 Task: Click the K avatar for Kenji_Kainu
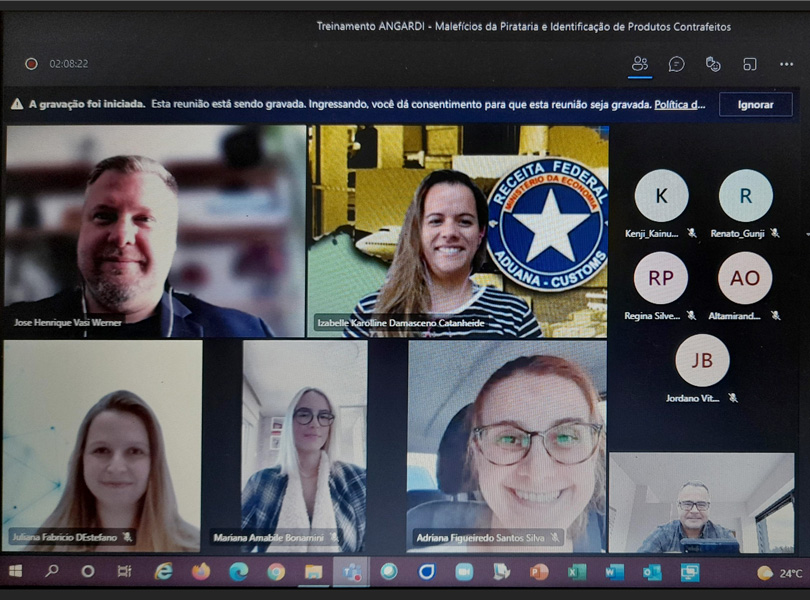661,196
